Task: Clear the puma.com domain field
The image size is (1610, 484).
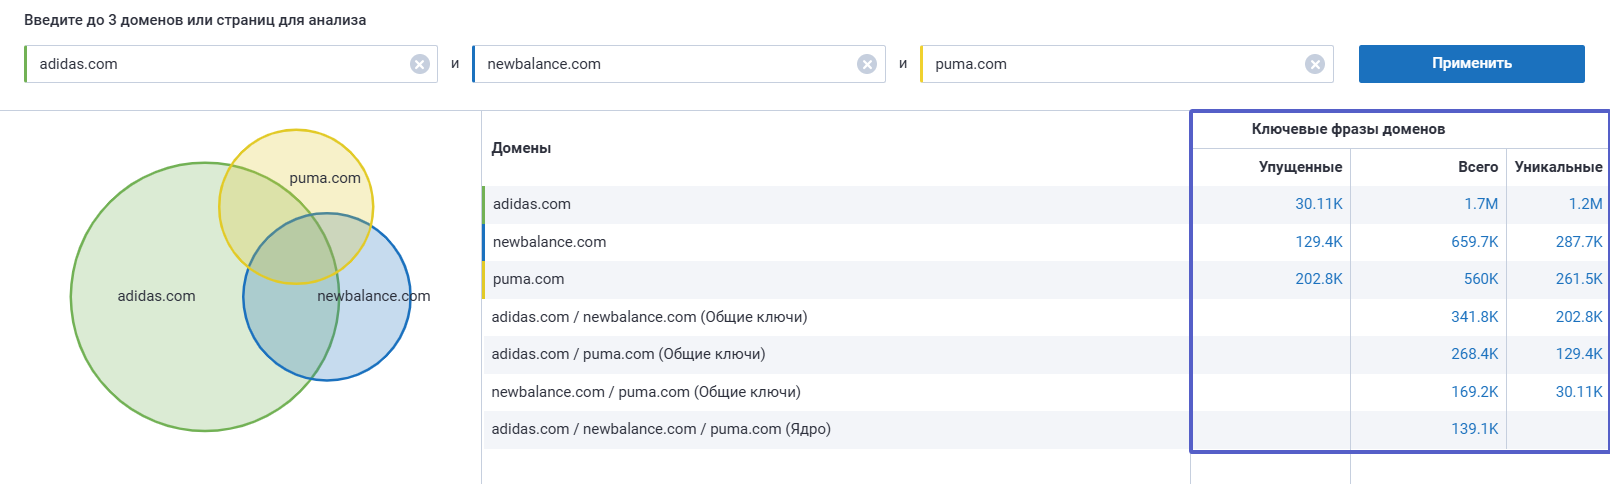Action: click(1315, 64)
